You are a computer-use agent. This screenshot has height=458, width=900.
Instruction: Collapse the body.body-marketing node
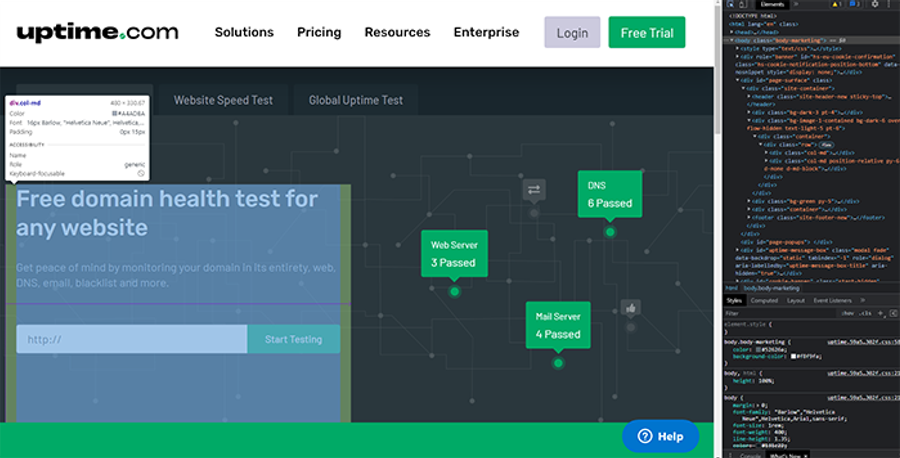click(x=732, y=41)
